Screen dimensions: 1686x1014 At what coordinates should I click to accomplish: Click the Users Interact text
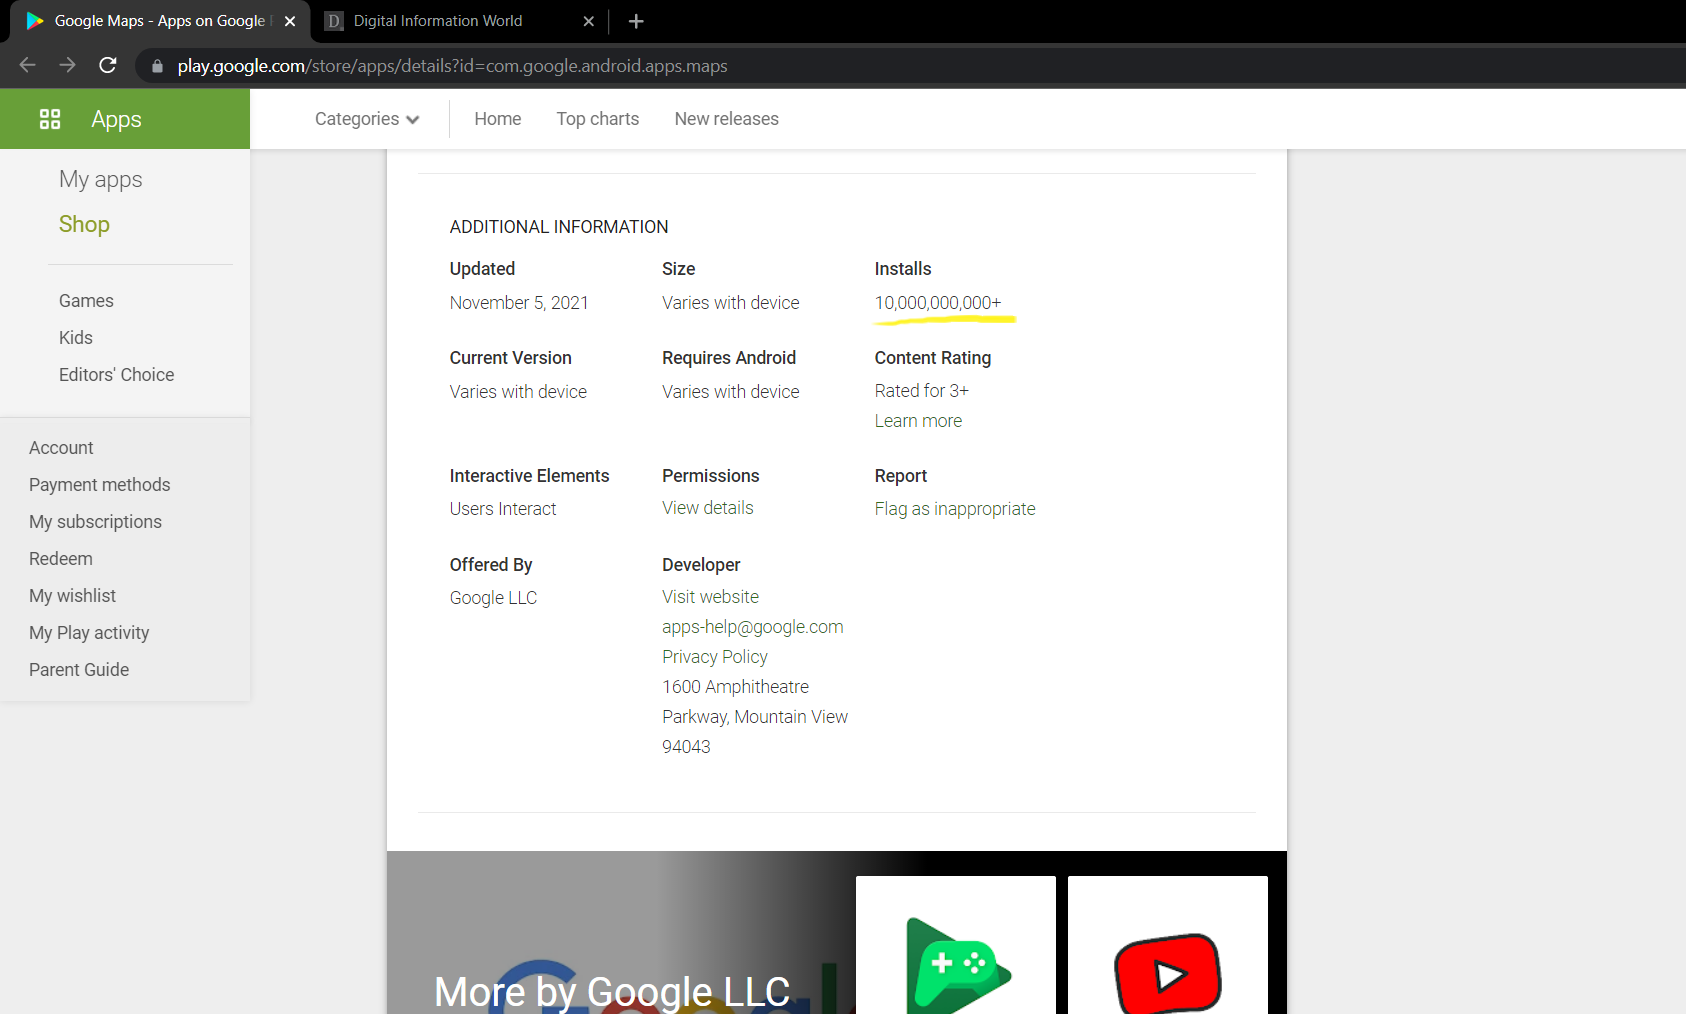coord(503,509)
